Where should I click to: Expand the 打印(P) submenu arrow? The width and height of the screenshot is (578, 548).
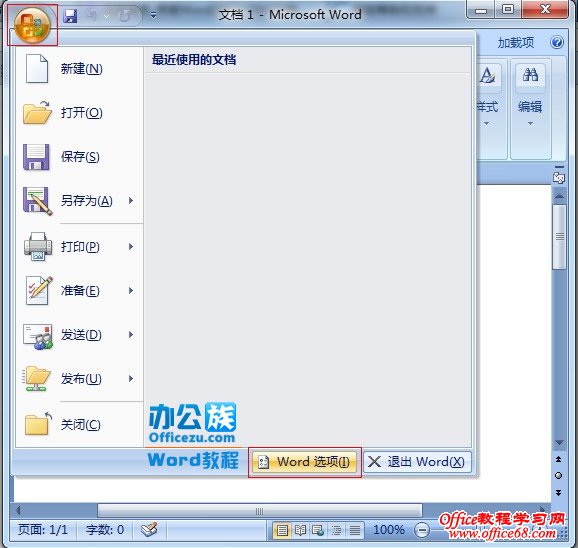pos(131,247)
